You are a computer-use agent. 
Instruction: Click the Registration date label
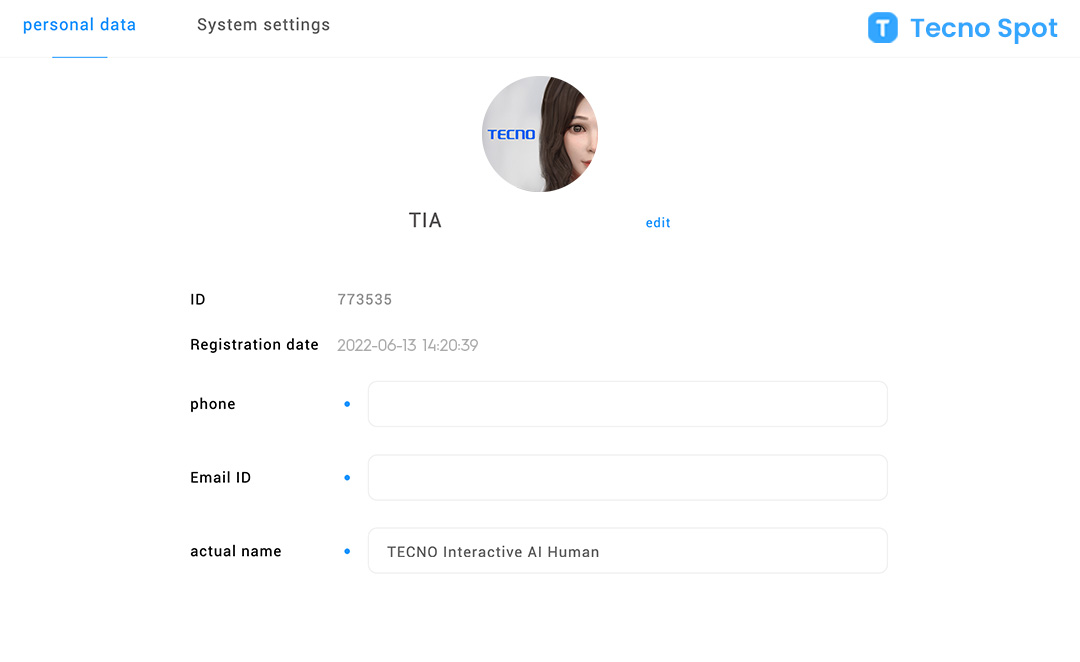click(254, 344)
